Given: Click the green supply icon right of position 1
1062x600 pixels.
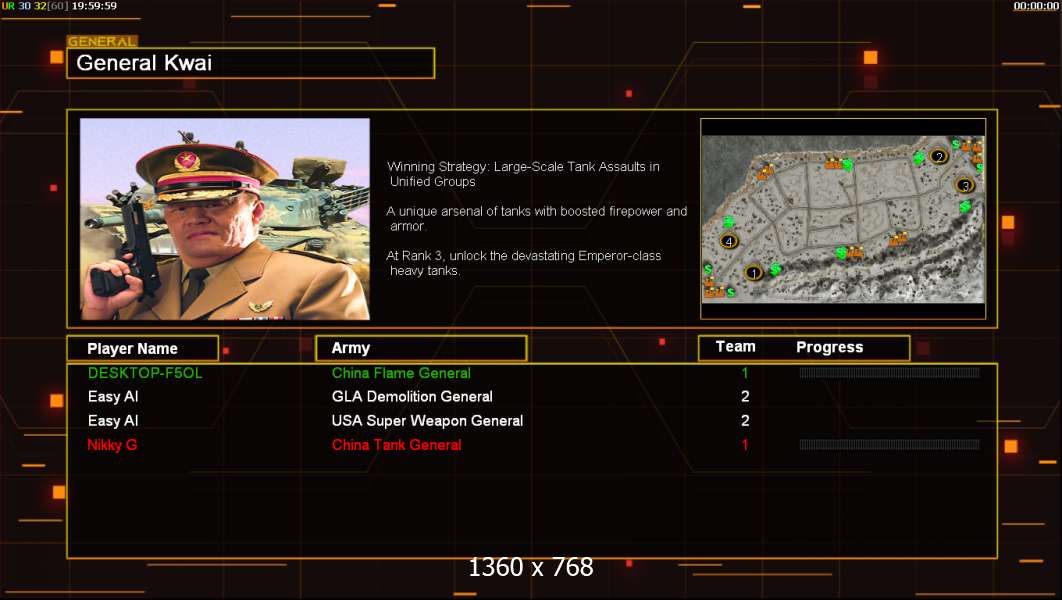Looking at the screenshot, I should pyautogui.click(x=776, y=270).
